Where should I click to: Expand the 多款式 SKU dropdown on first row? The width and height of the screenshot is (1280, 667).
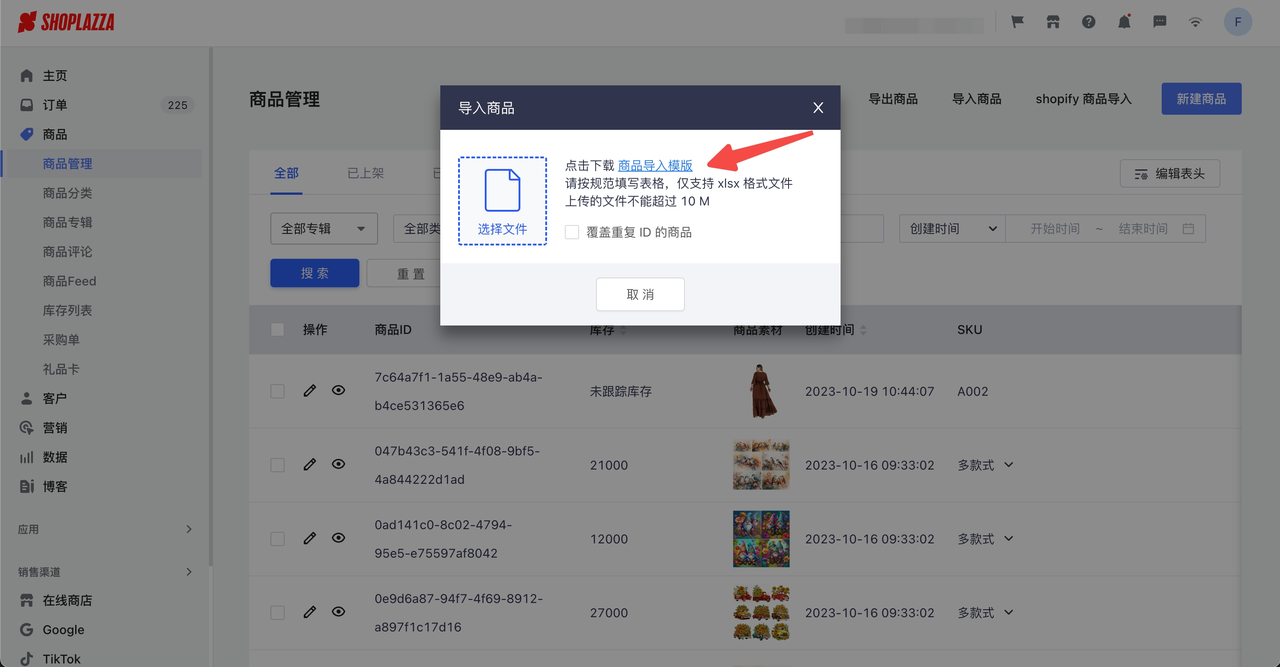[x=985, y=465]
